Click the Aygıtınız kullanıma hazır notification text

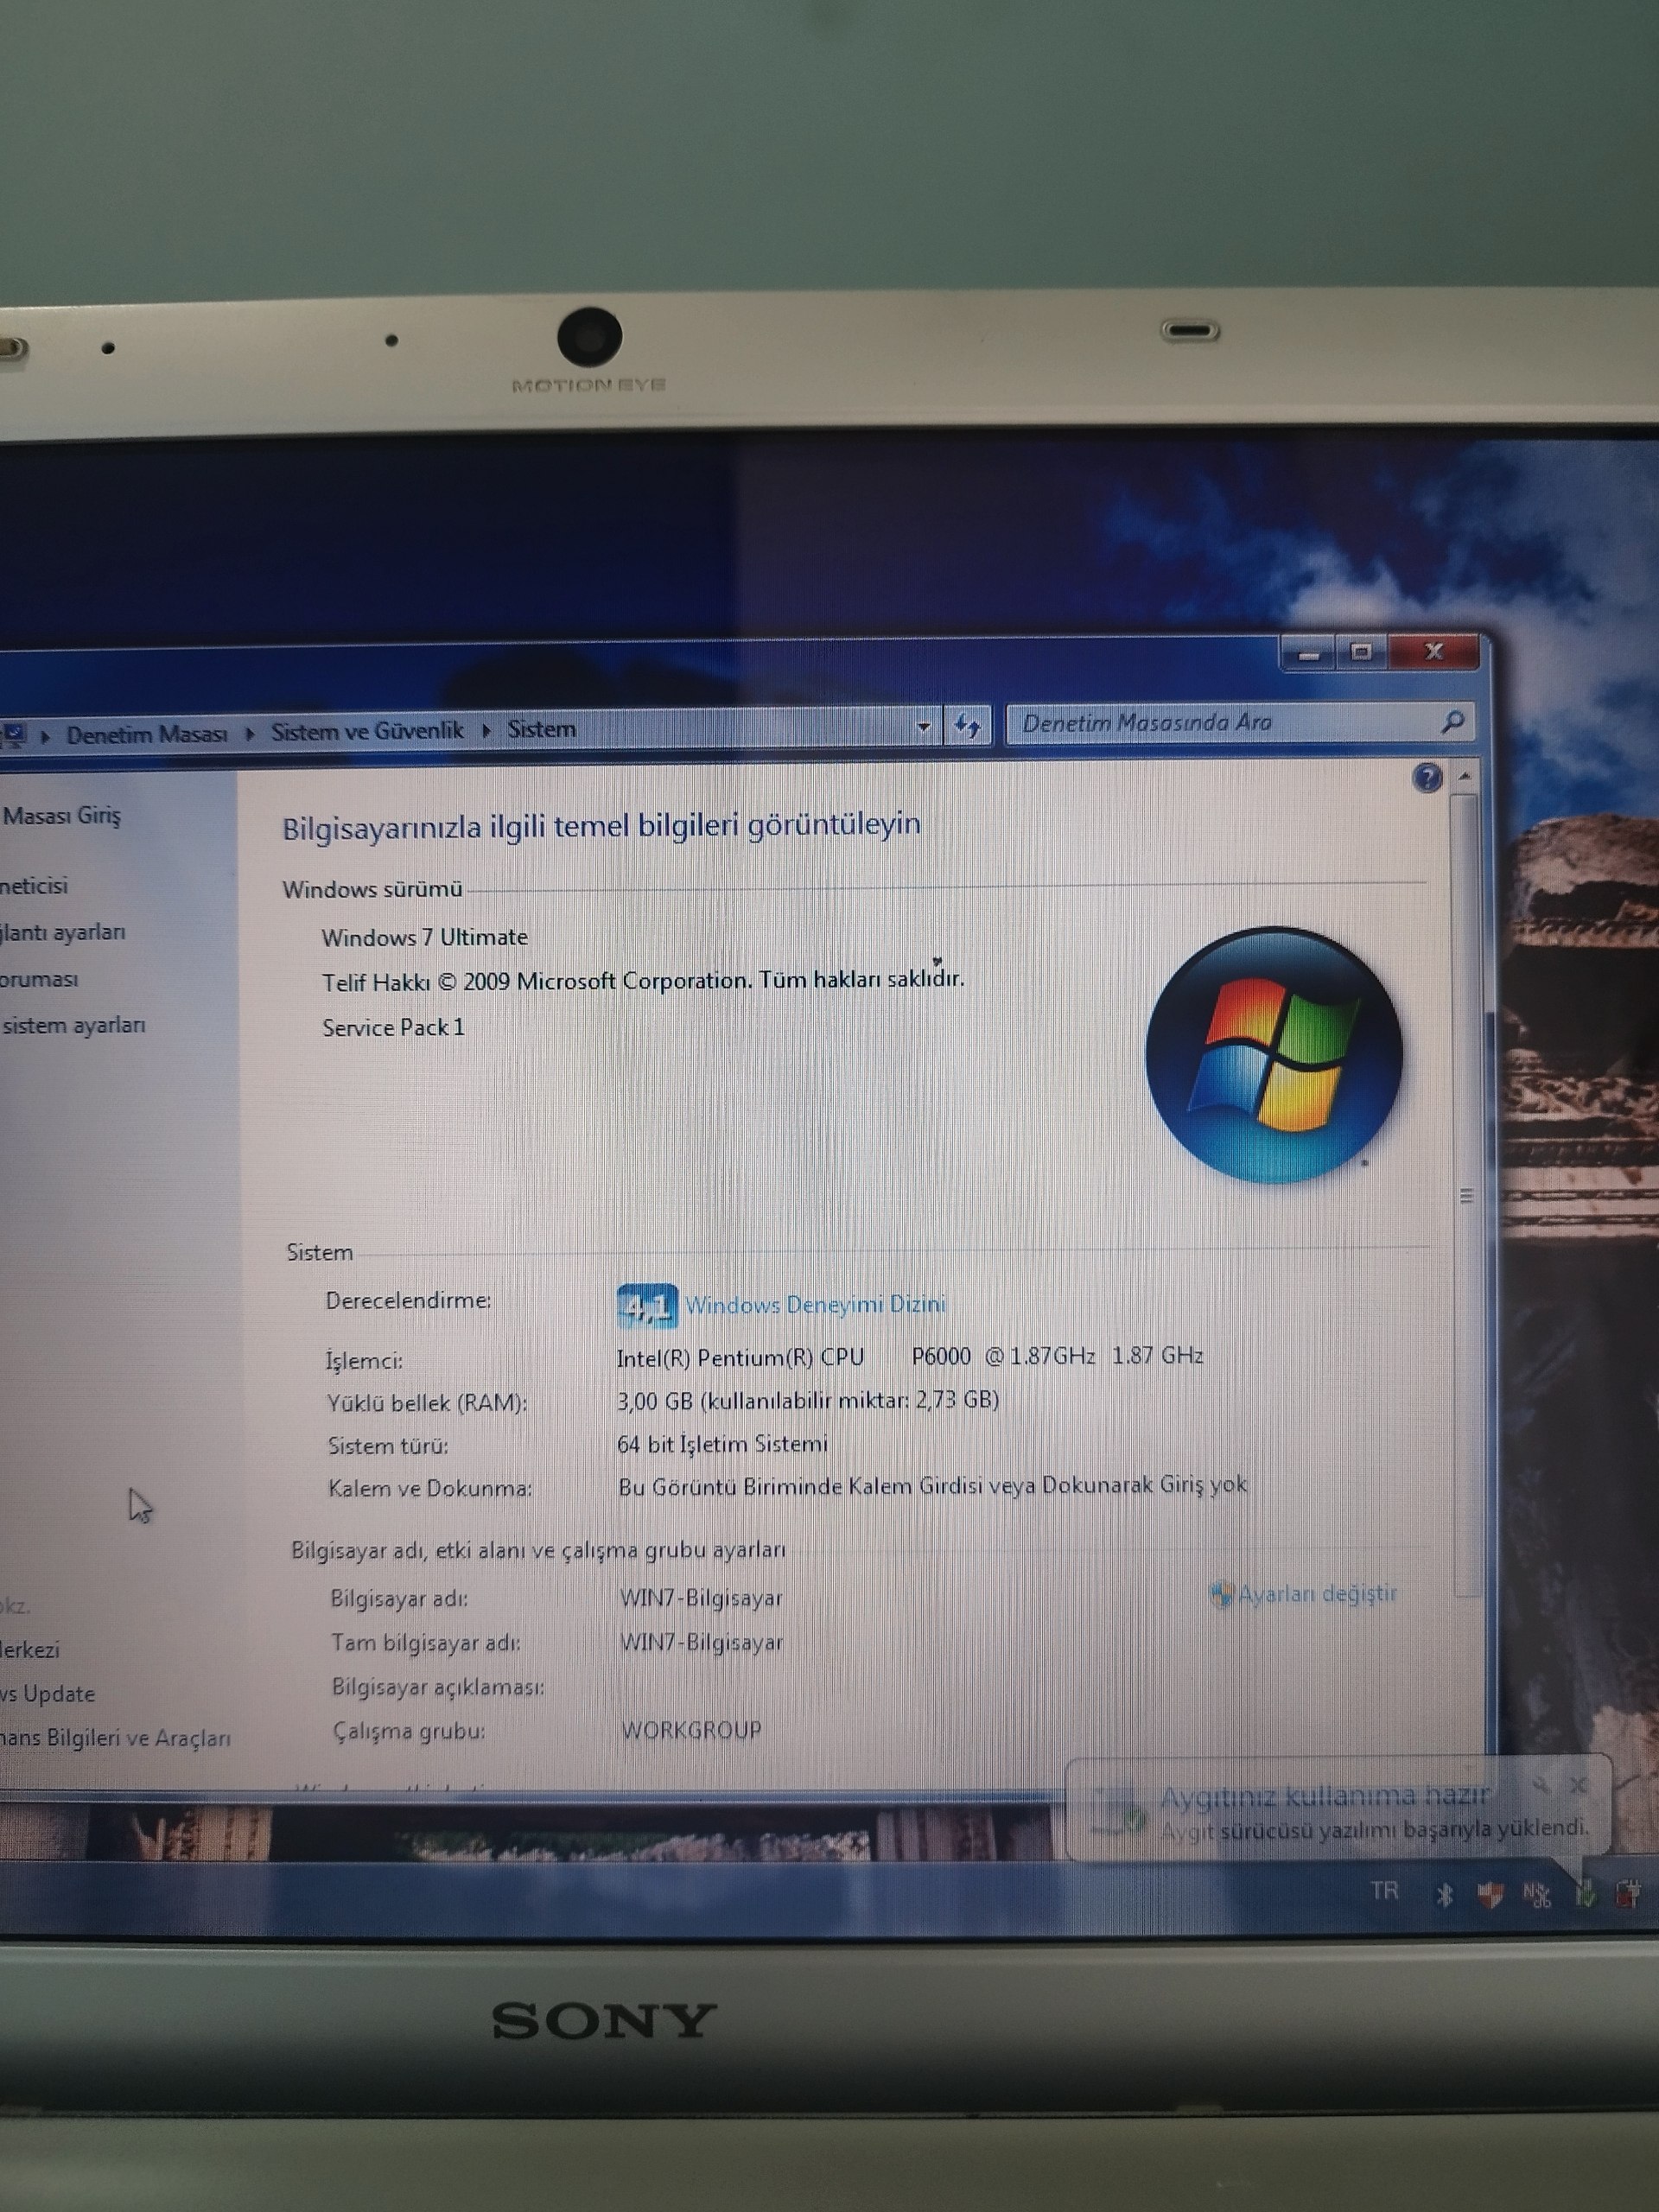(1325, 1797)
